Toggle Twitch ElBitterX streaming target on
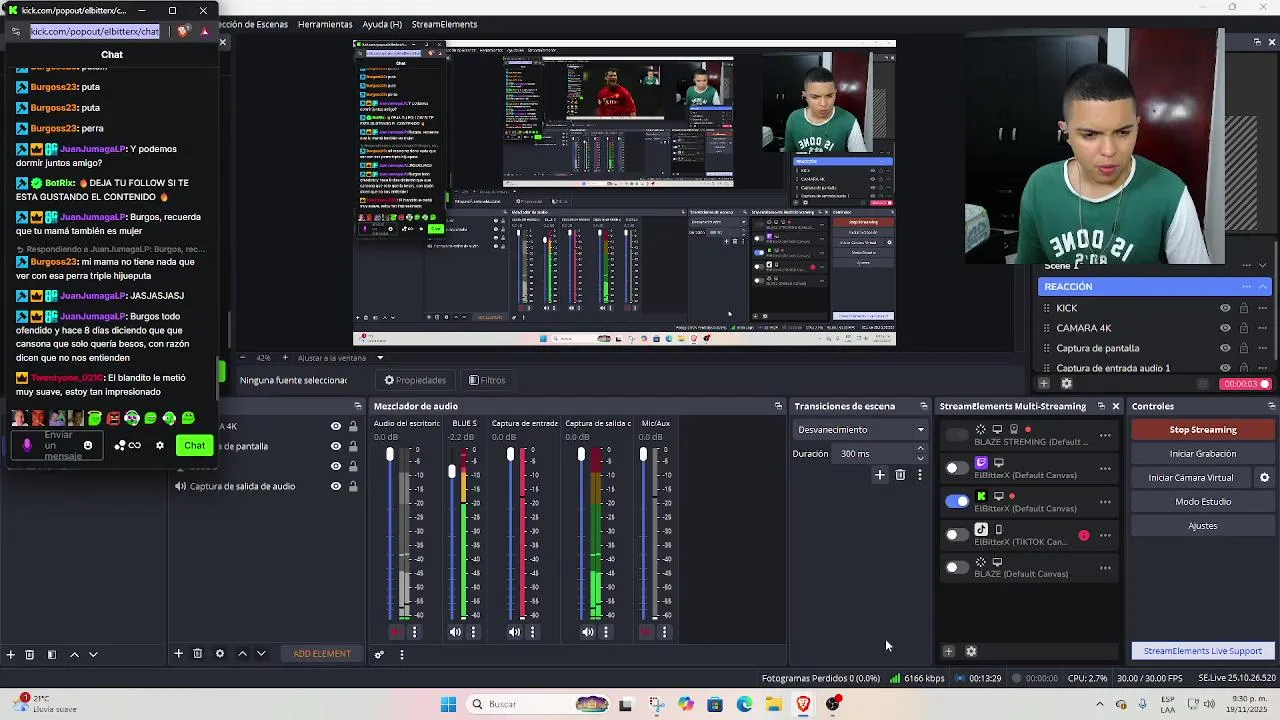The image size is (1280, 720). click(957, 468)
